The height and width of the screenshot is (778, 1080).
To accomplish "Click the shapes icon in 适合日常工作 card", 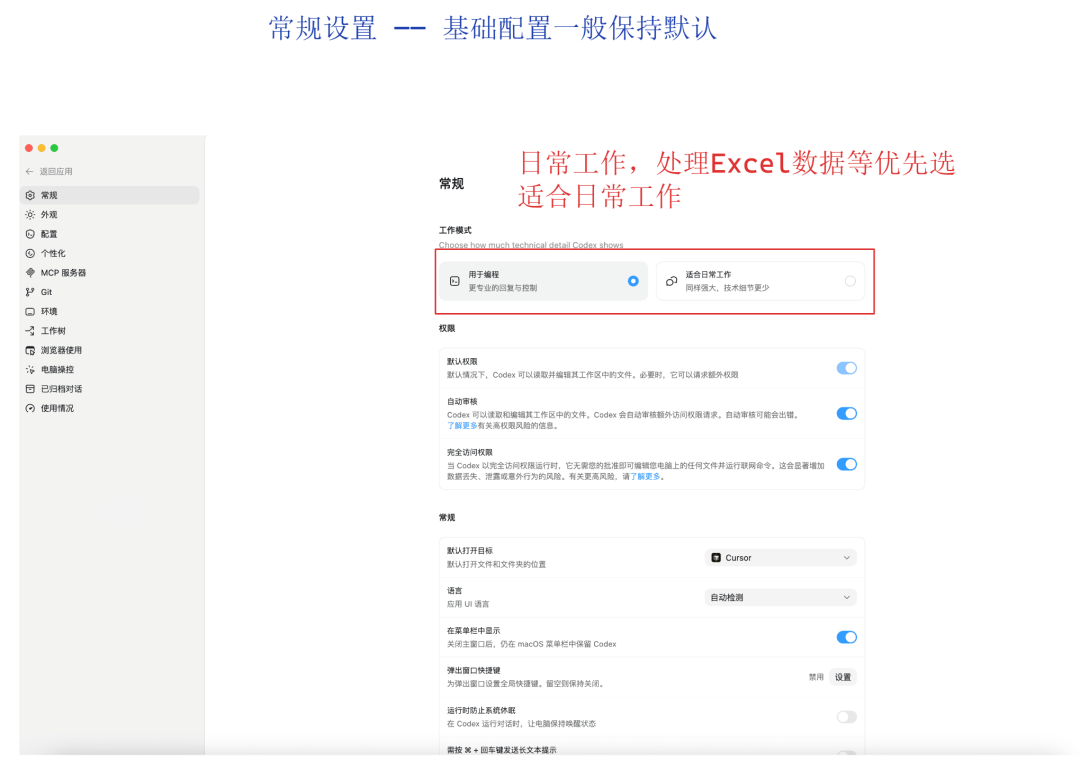I will tap(671, 281).
